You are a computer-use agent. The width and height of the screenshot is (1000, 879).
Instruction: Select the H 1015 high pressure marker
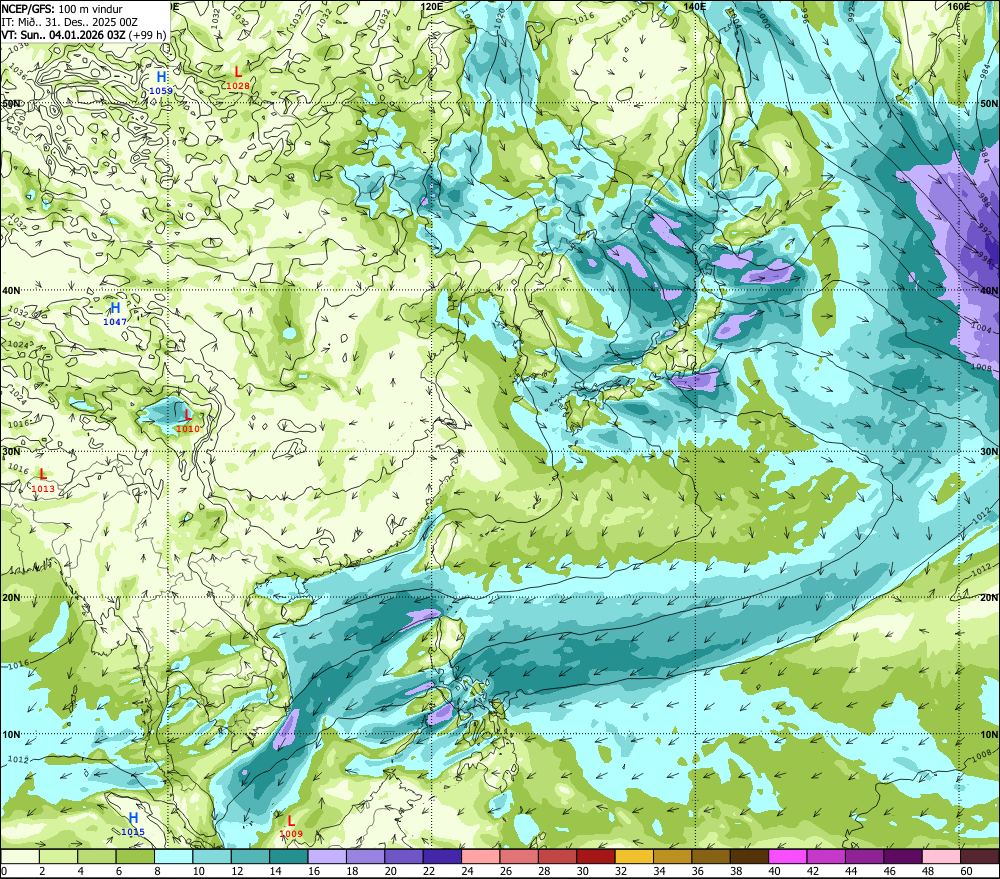(x=133, y=824)
